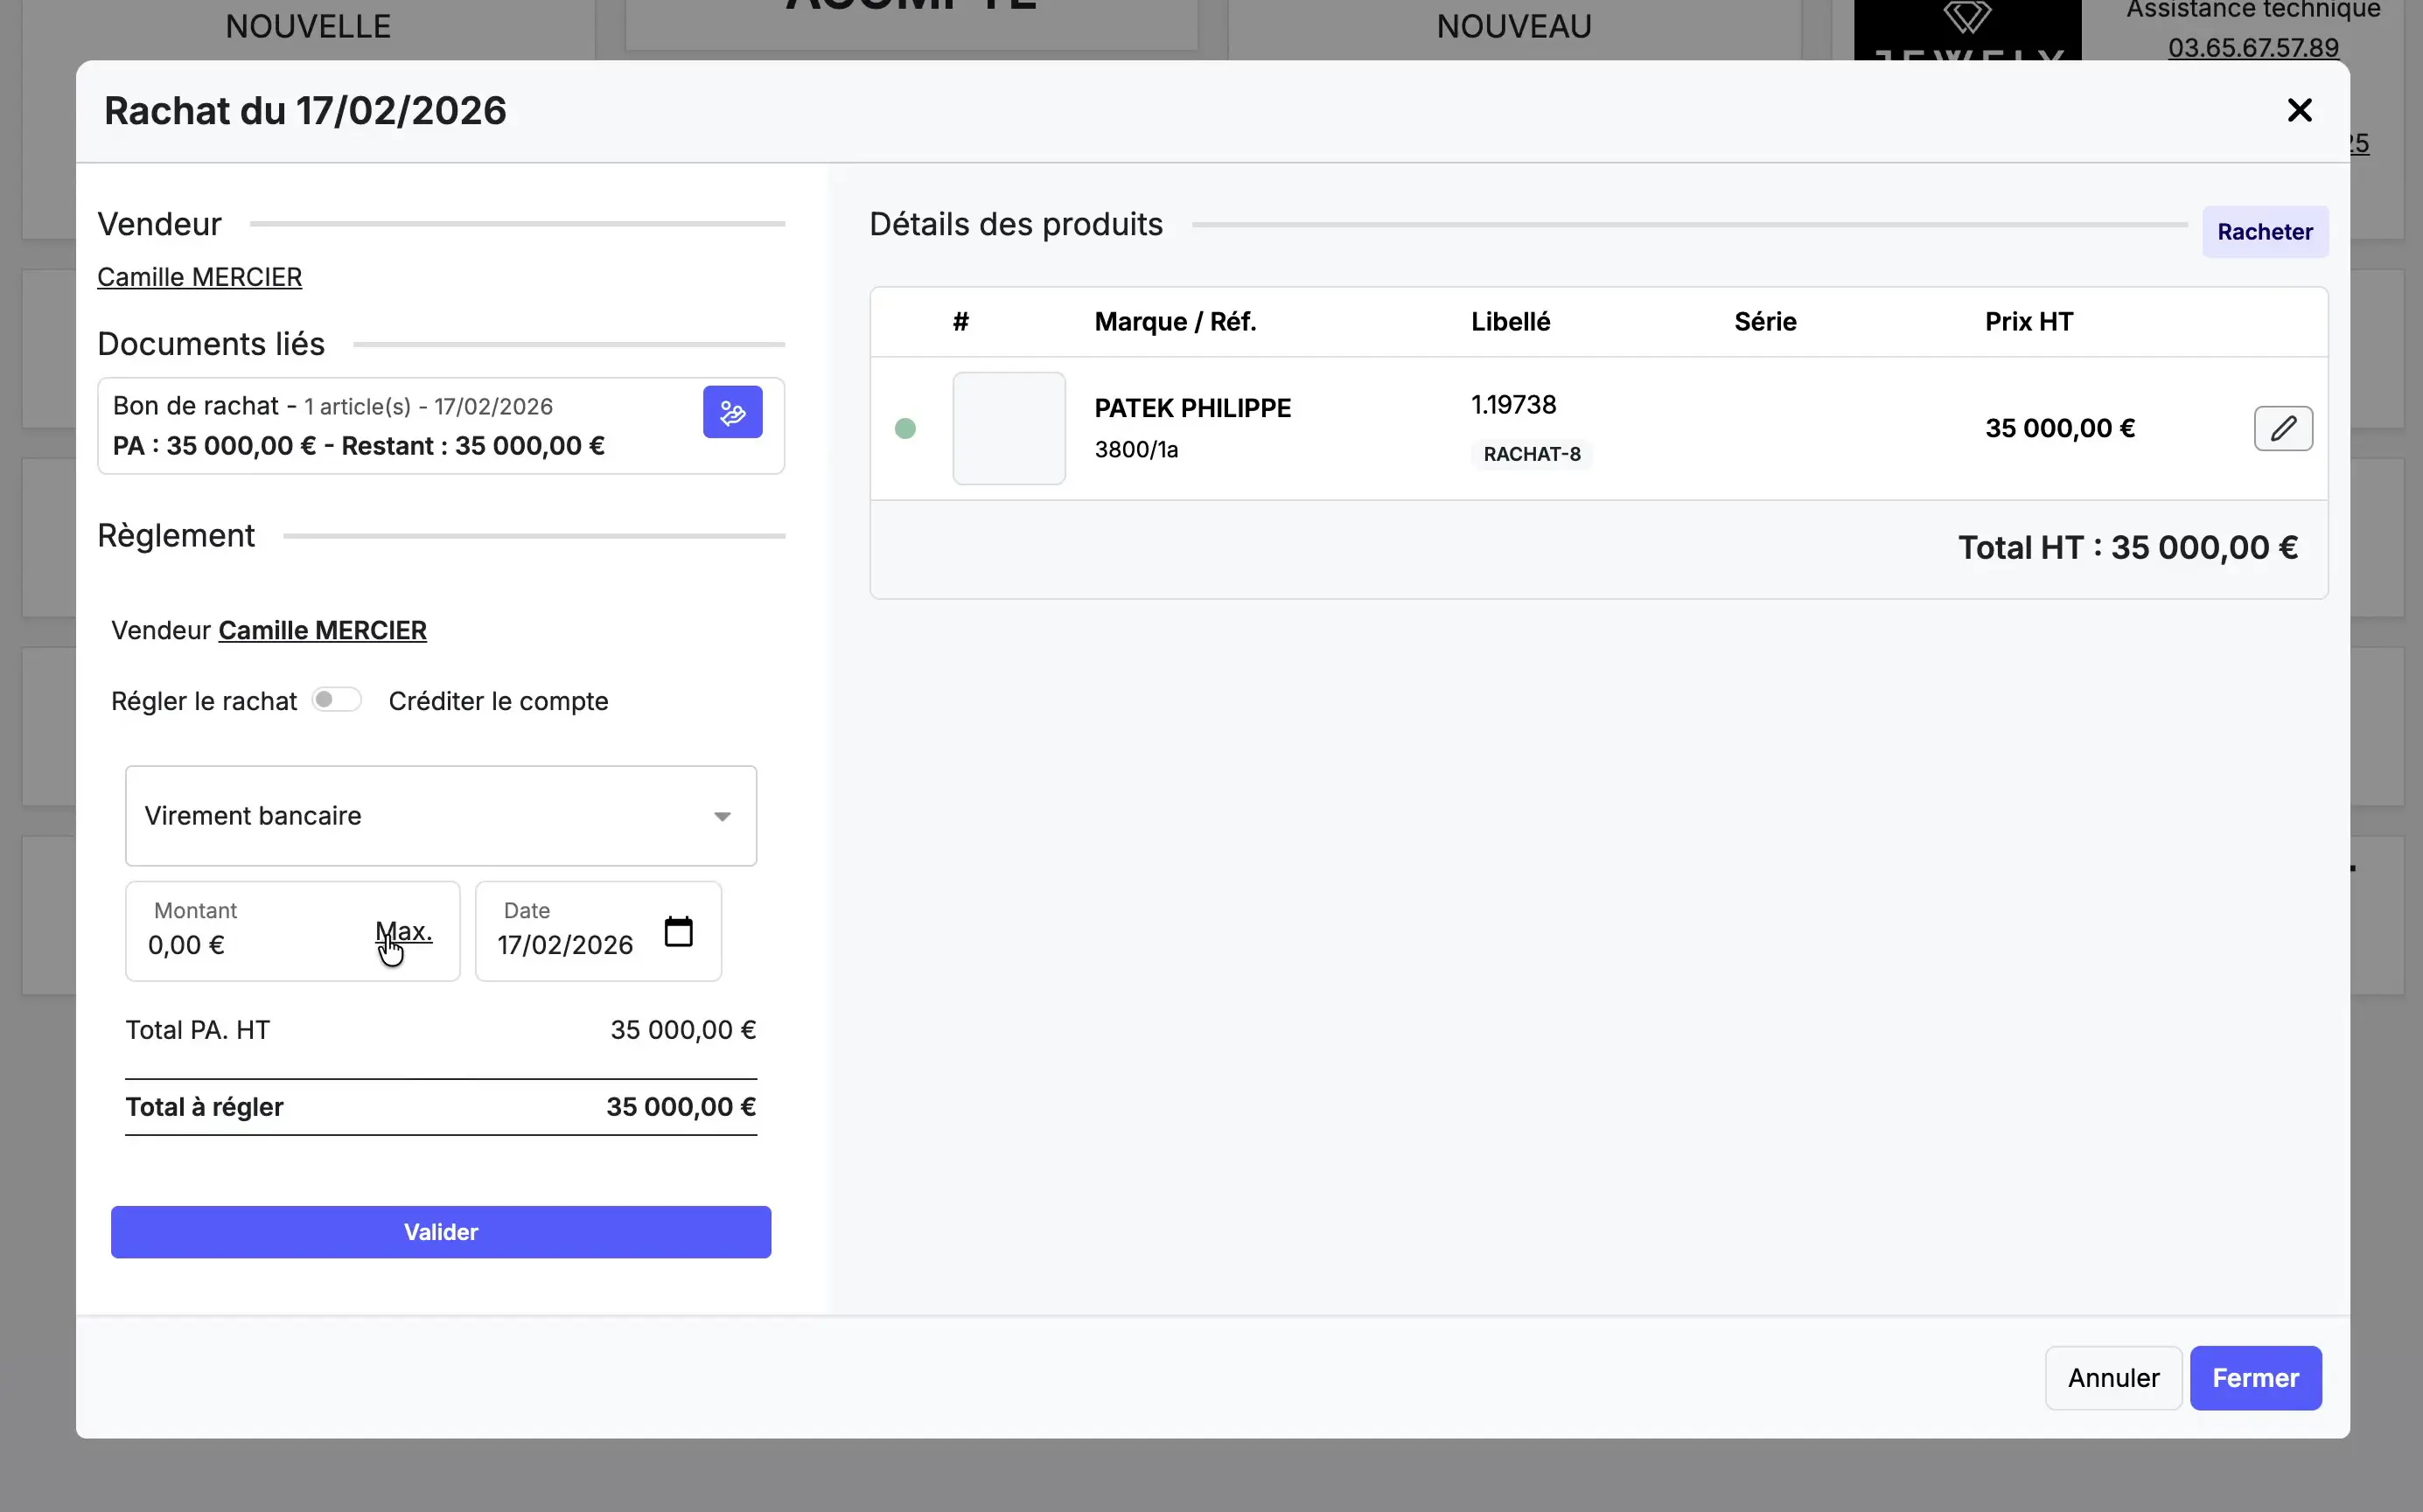Open the Virement bancaire payment method dropdown
The height and width of the screenshot is (1512, 2423).
(441, 816)
